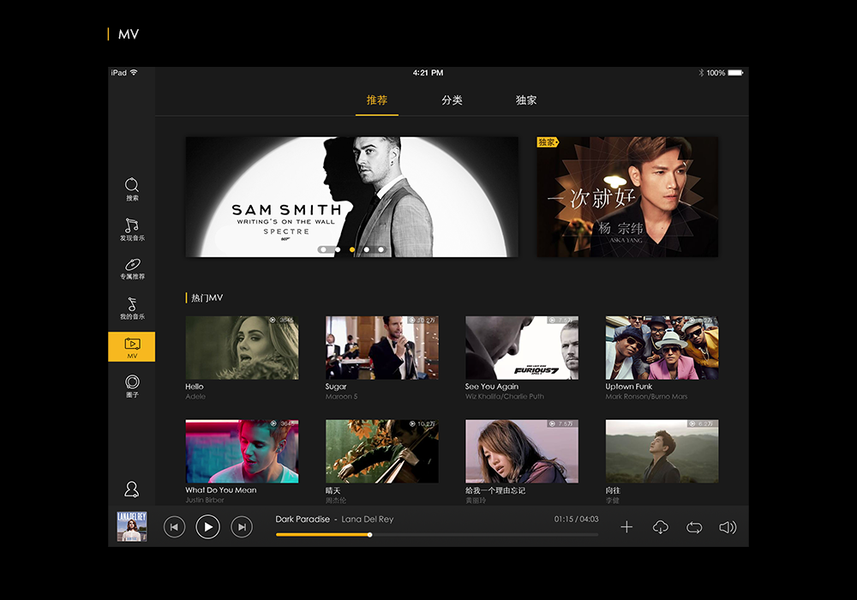Click the next track button

(x=242, y=527)
